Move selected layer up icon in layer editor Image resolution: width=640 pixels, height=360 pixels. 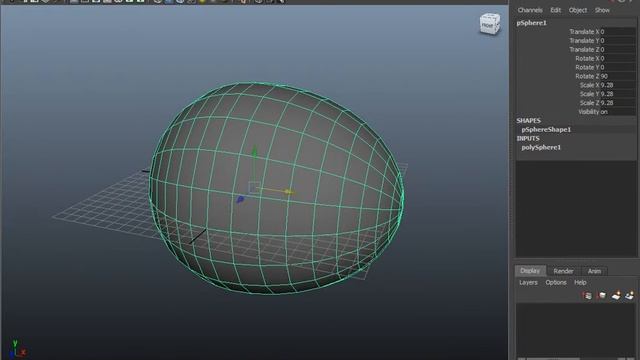point(587,296)
